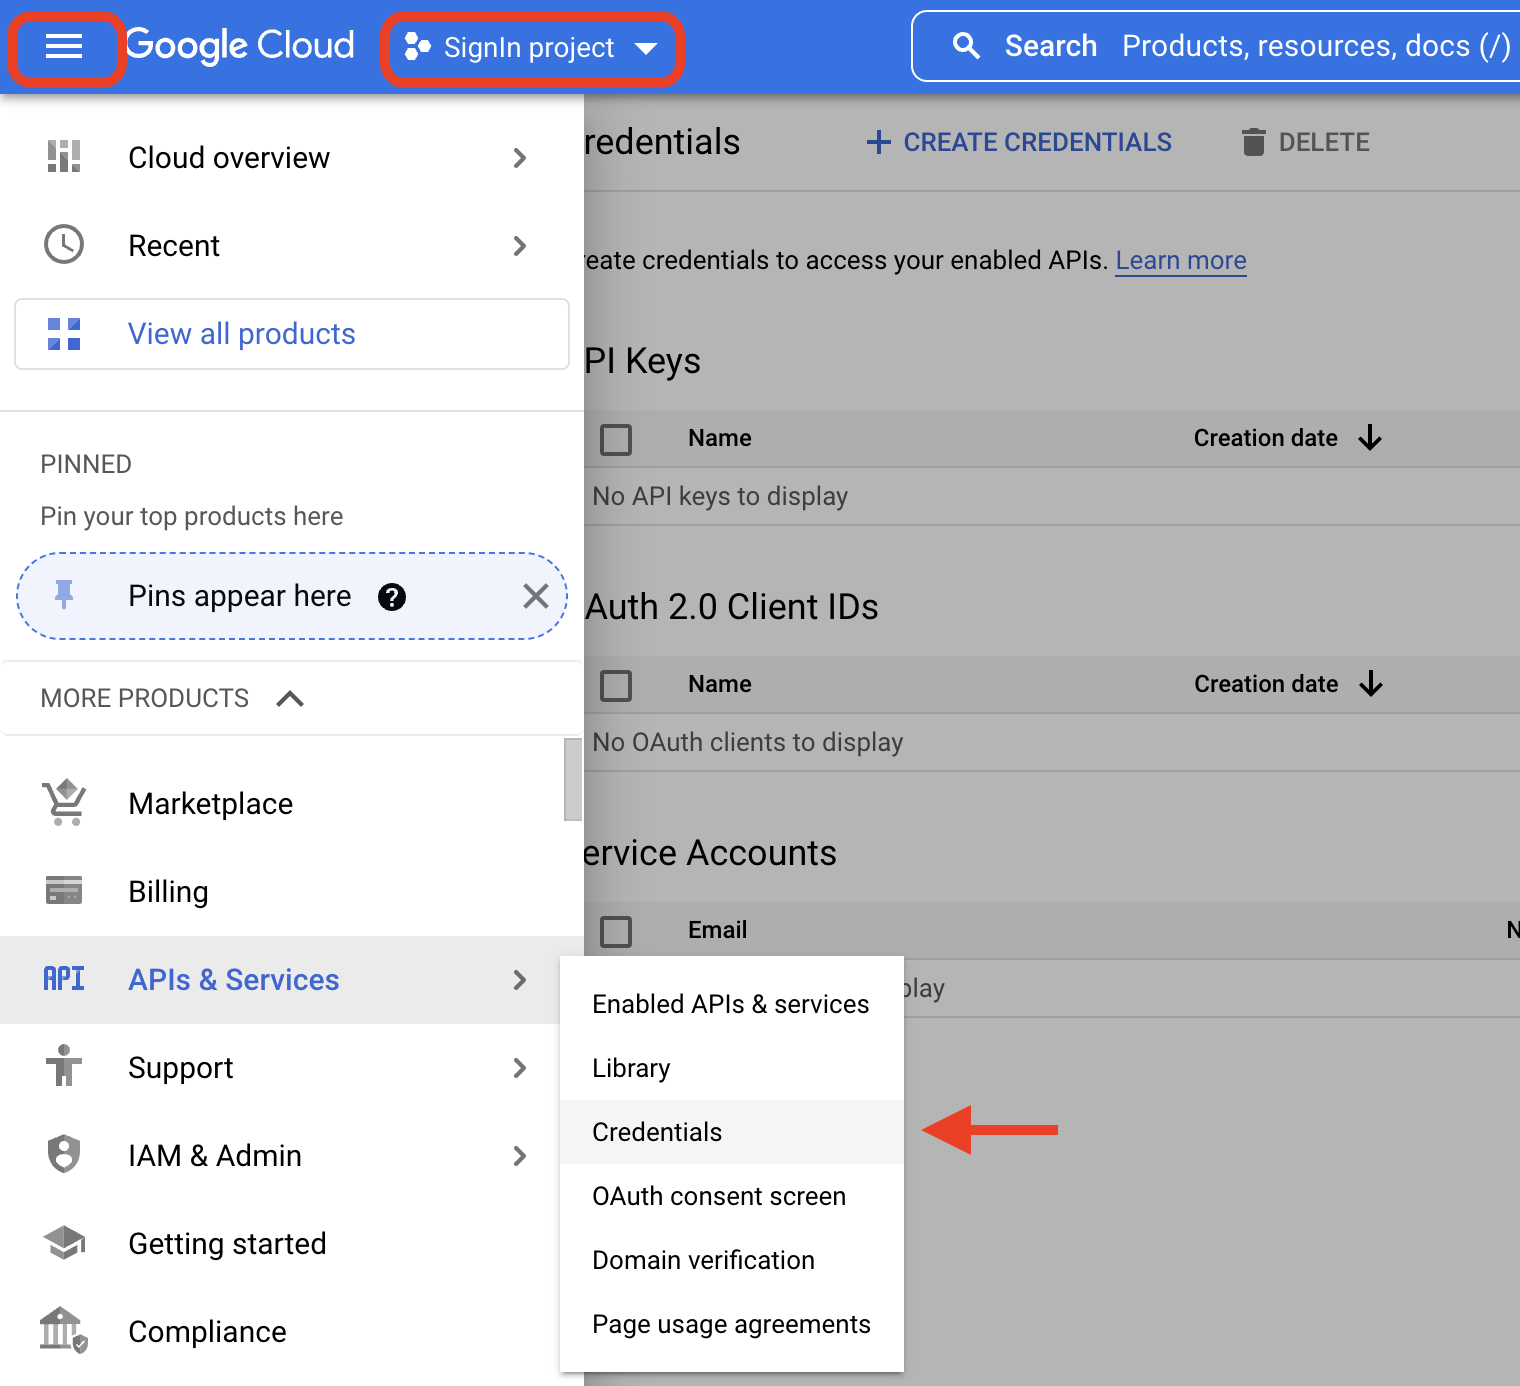Click the IAM & Admin shield icon
This screenshot has width=1520, height=1386.
[x=64, y=1154]
